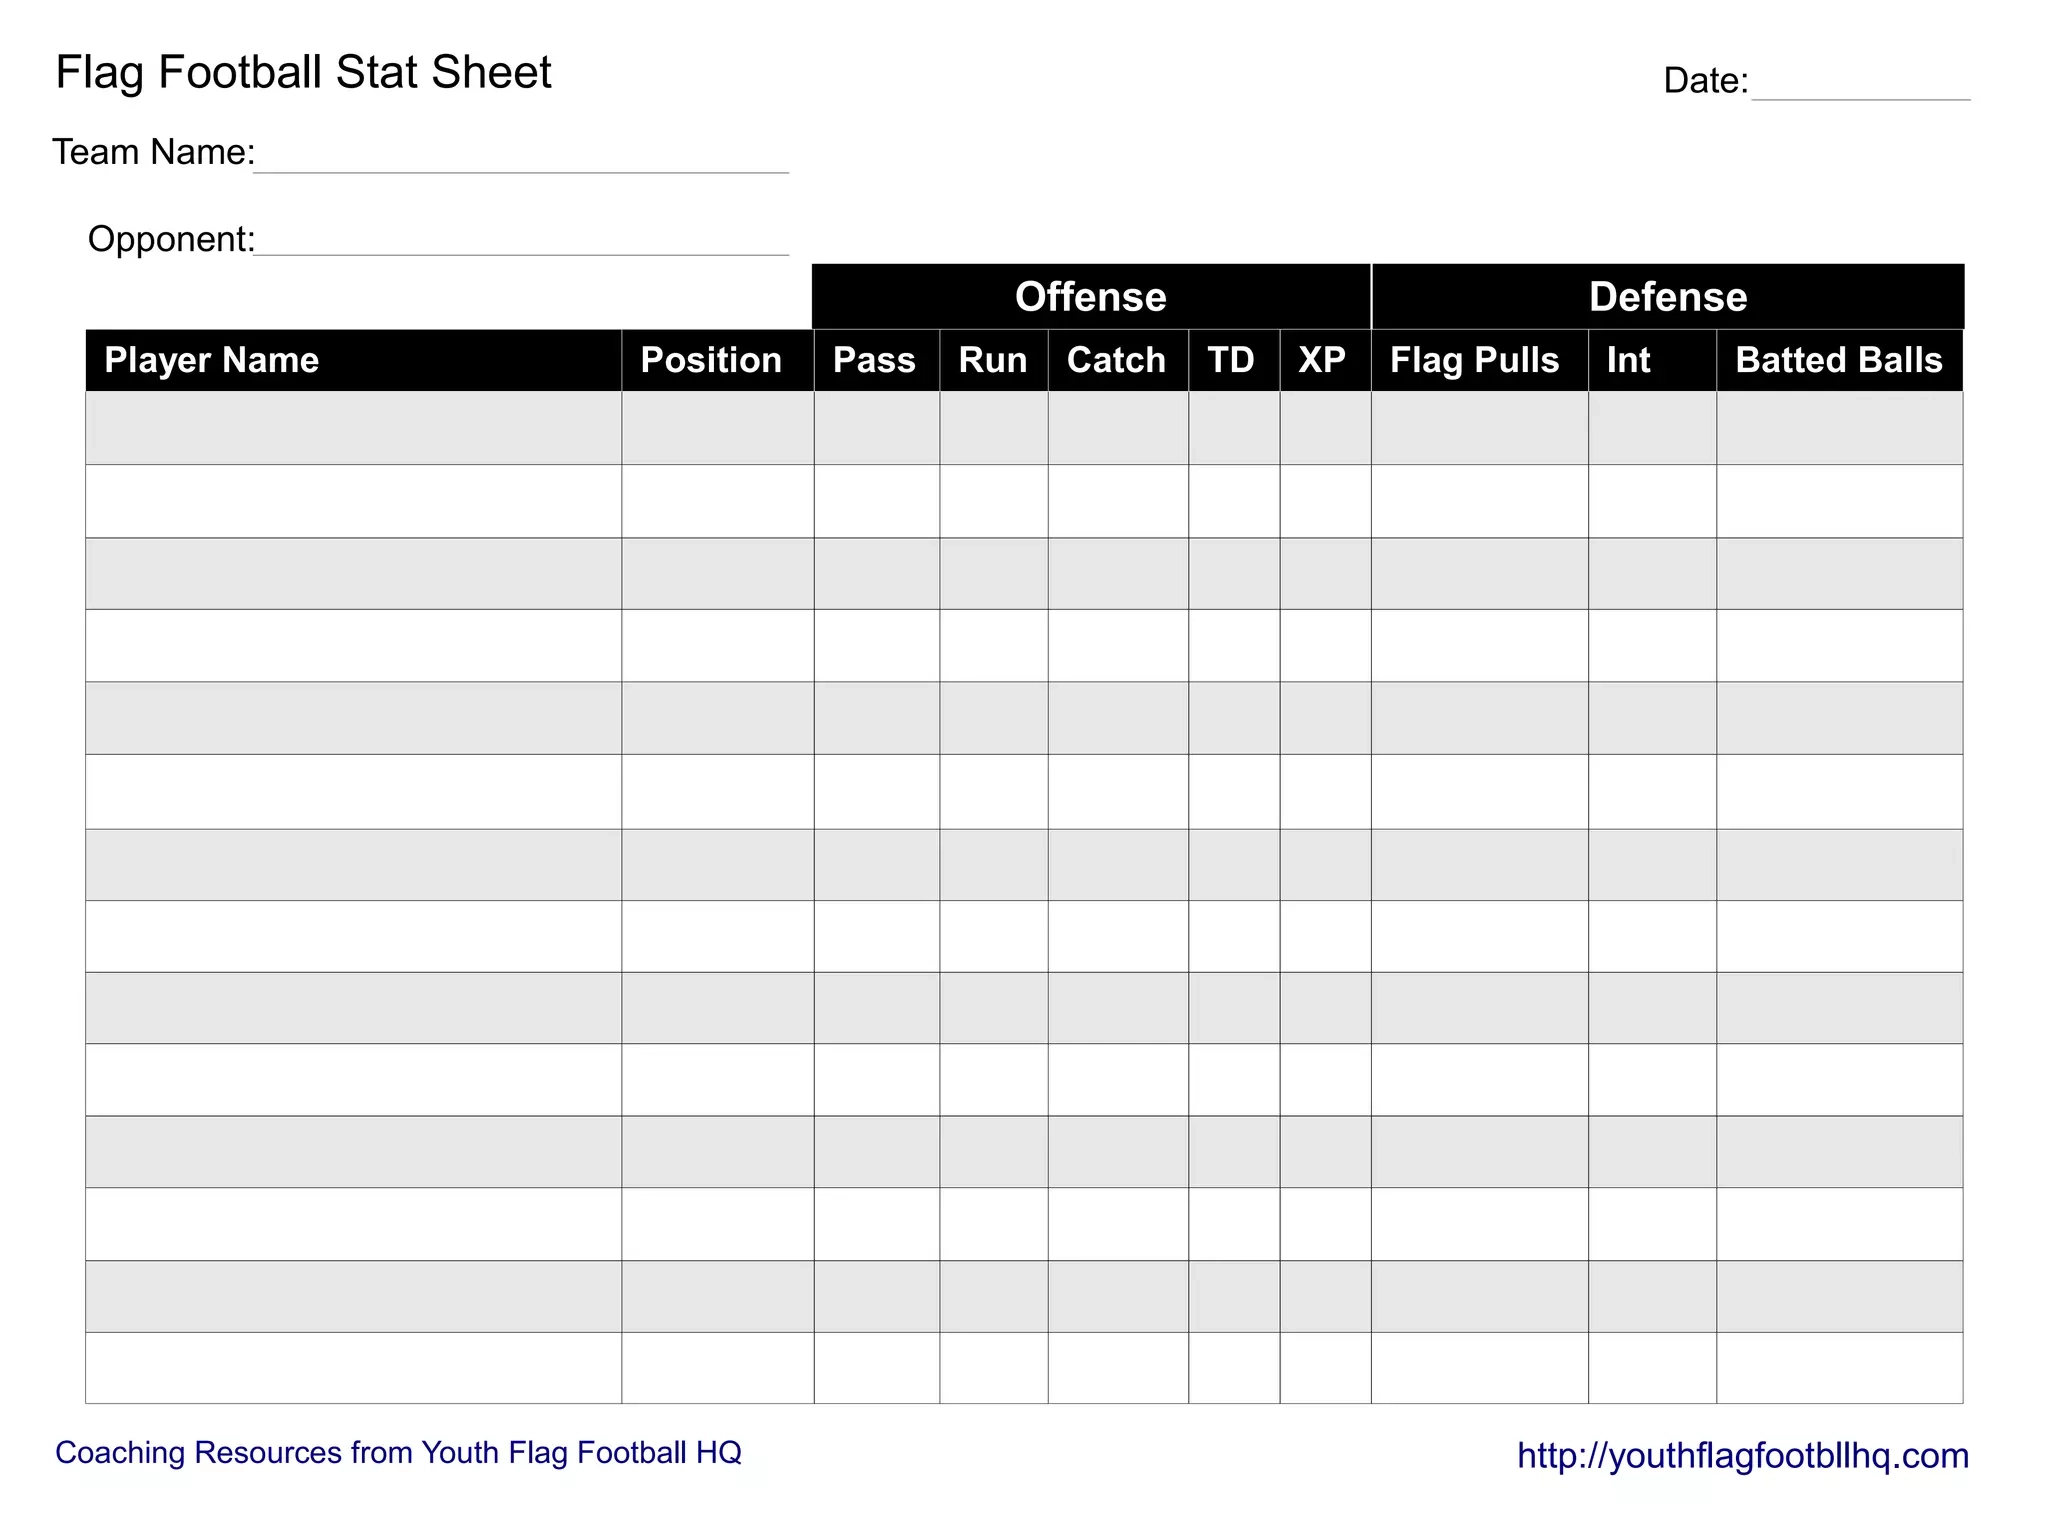2048x1535 pixels.
Task: Select the Defense header section
Action: pyautogui.click(x=1667, y=297)
